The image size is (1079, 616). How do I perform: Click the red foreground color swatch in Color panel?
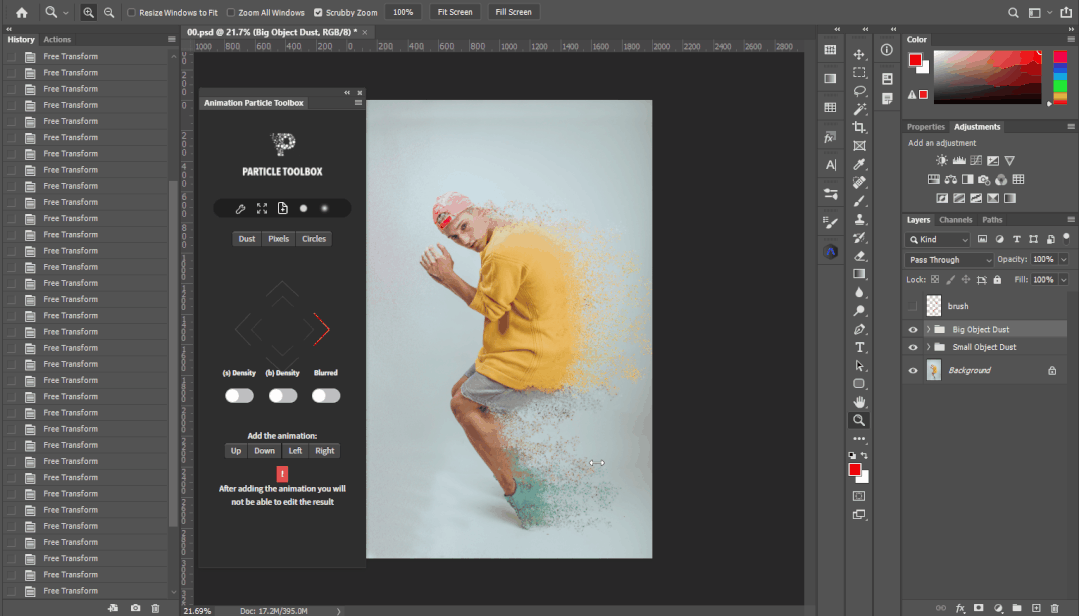915,60
